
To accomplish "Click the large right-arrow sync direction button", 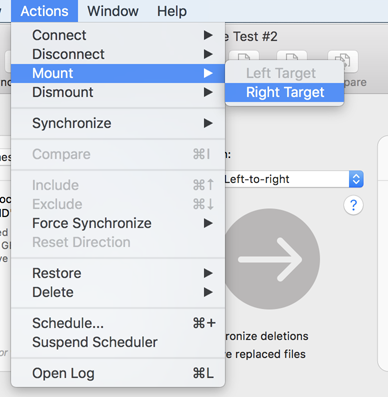I will (272, 259).
